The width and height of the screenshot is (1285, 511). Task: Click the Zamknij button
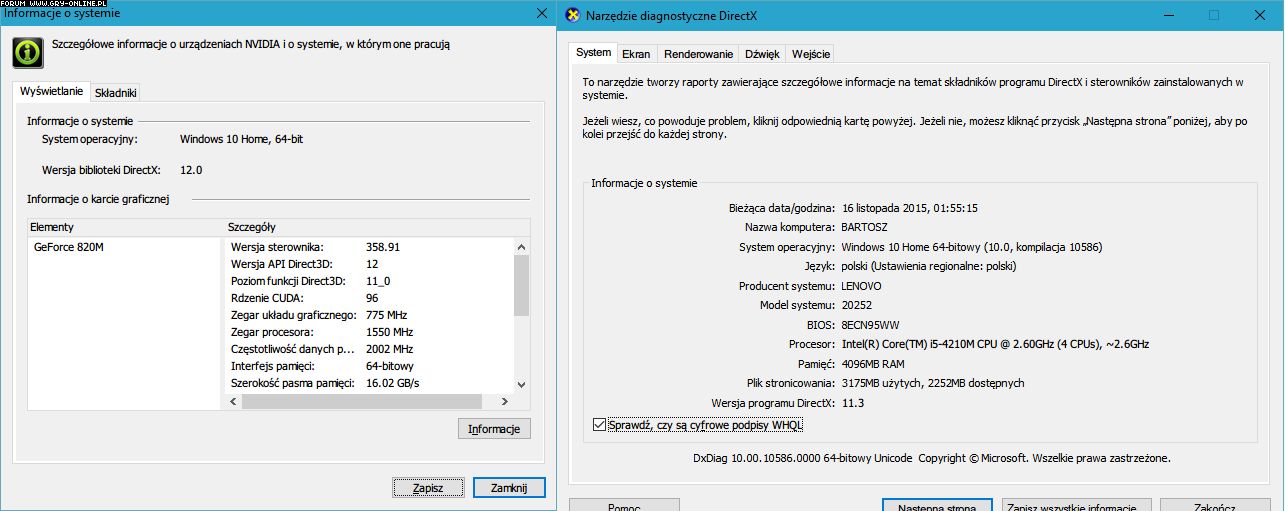[x=509, y=488]
